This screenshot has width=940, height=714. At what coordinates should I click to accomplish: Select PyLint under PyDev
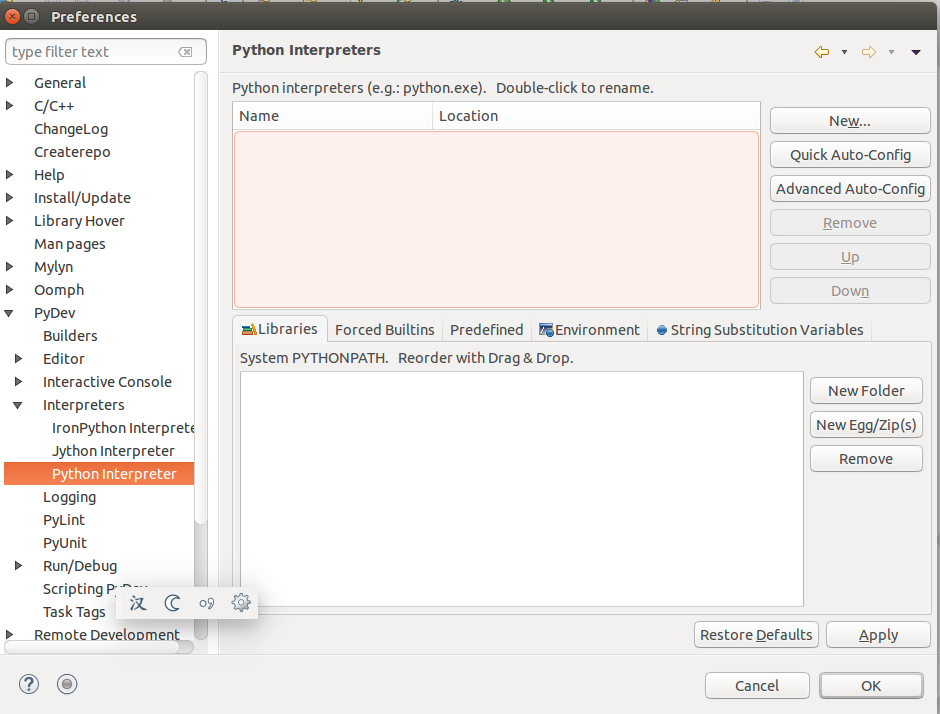64,520
